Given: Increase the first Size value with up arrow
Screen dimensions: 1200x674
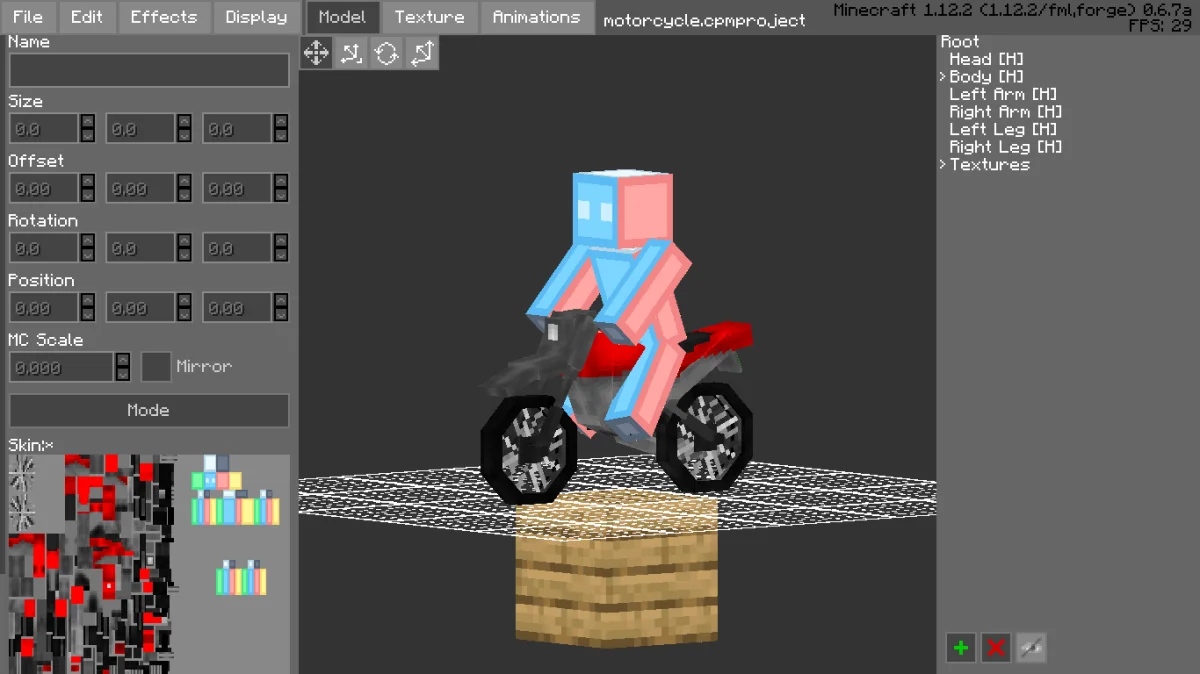Looking at the screenshot, I should point(88,121).
